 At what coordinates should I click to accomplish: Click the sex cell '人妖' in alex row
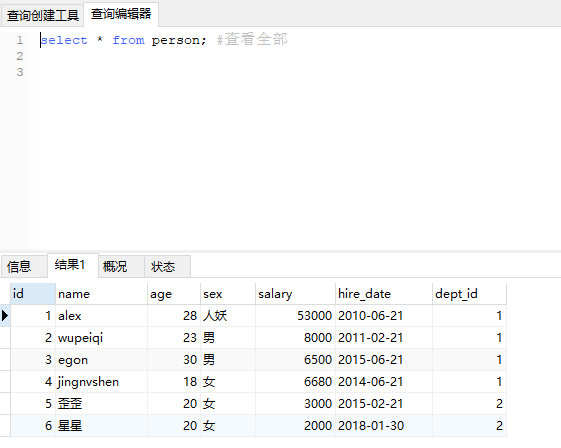coord(228,316)
